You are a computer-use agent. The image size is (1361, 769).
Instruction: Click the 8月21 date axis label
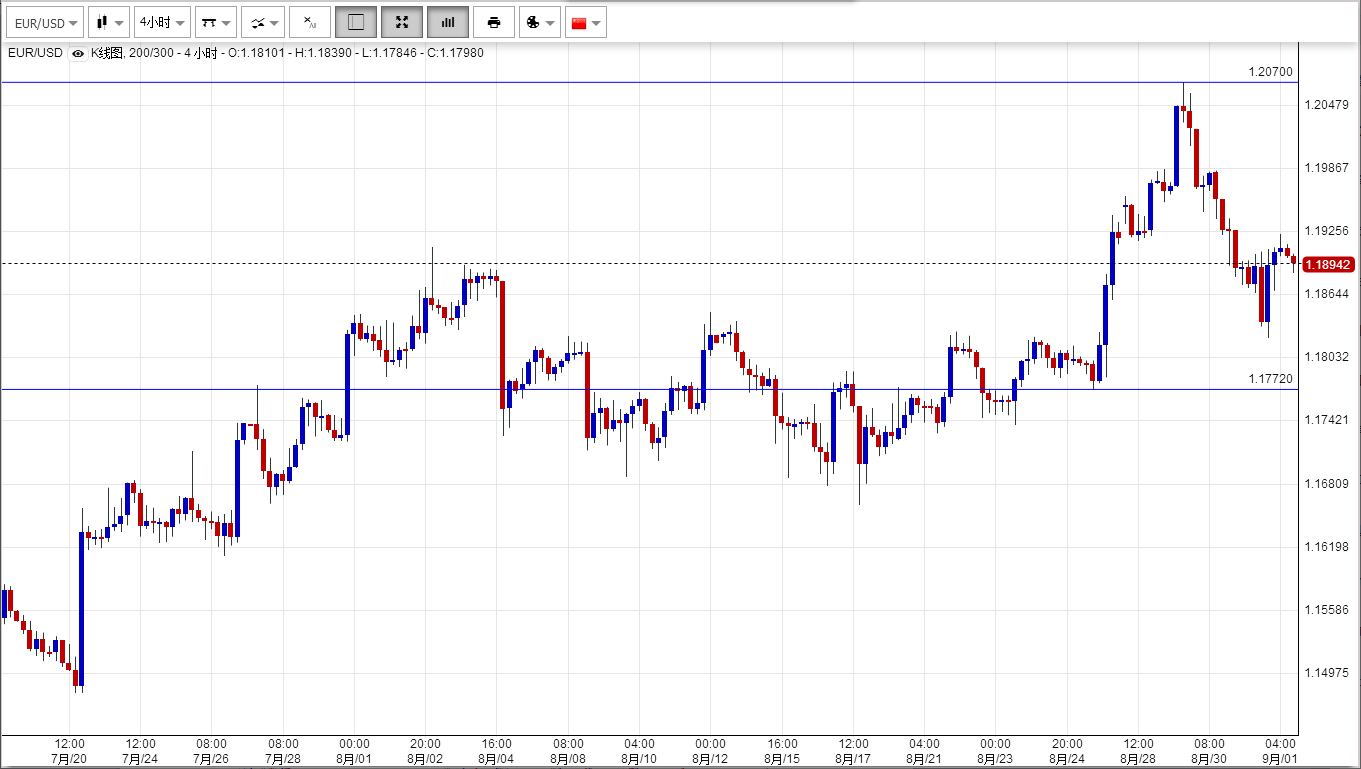(924, 759)
